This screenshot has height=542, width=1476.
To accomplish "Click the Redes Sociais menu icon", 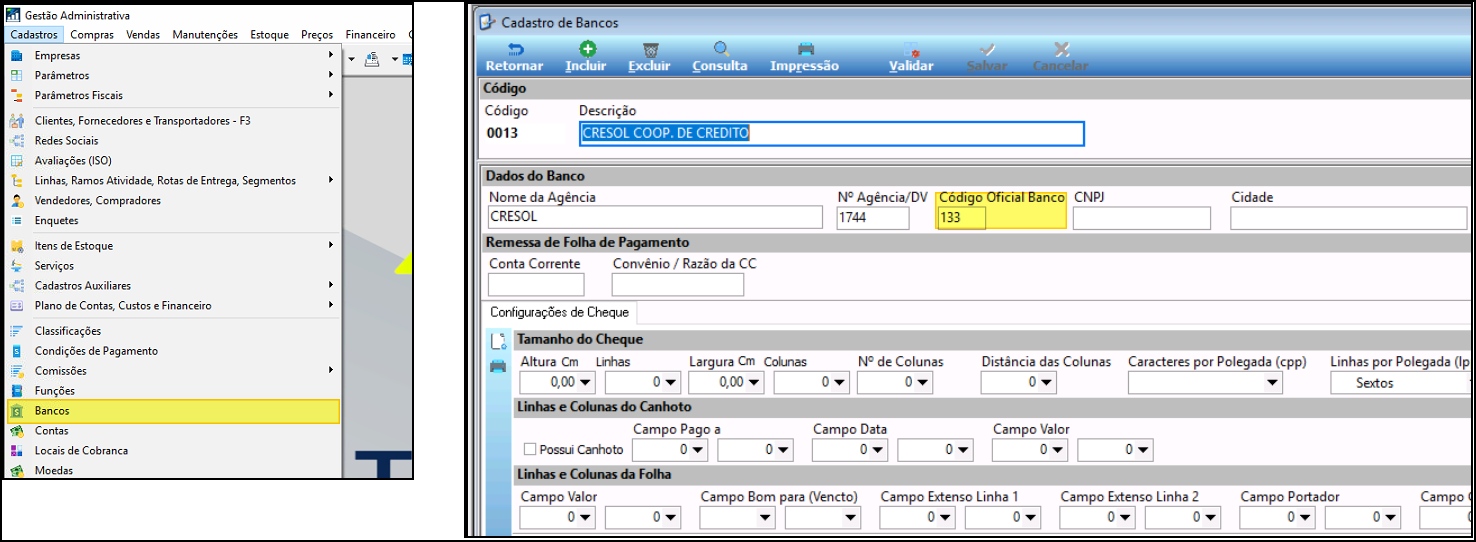I will [x=16, y=140].
